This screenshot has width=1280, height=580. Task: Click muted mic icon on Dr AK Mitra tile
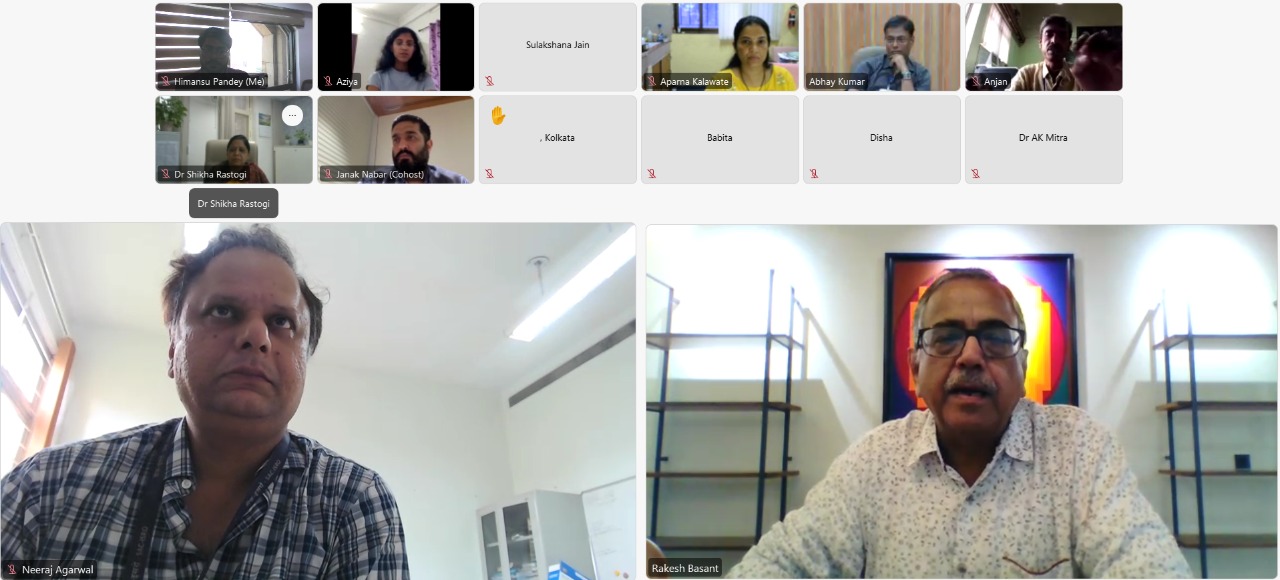pyautogui.click(x=976, y=174)
